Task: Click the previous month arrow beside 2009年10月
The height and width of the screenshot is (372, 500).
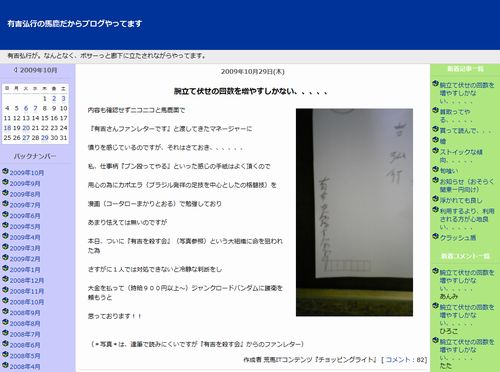Action: click(x=15, y=70)
